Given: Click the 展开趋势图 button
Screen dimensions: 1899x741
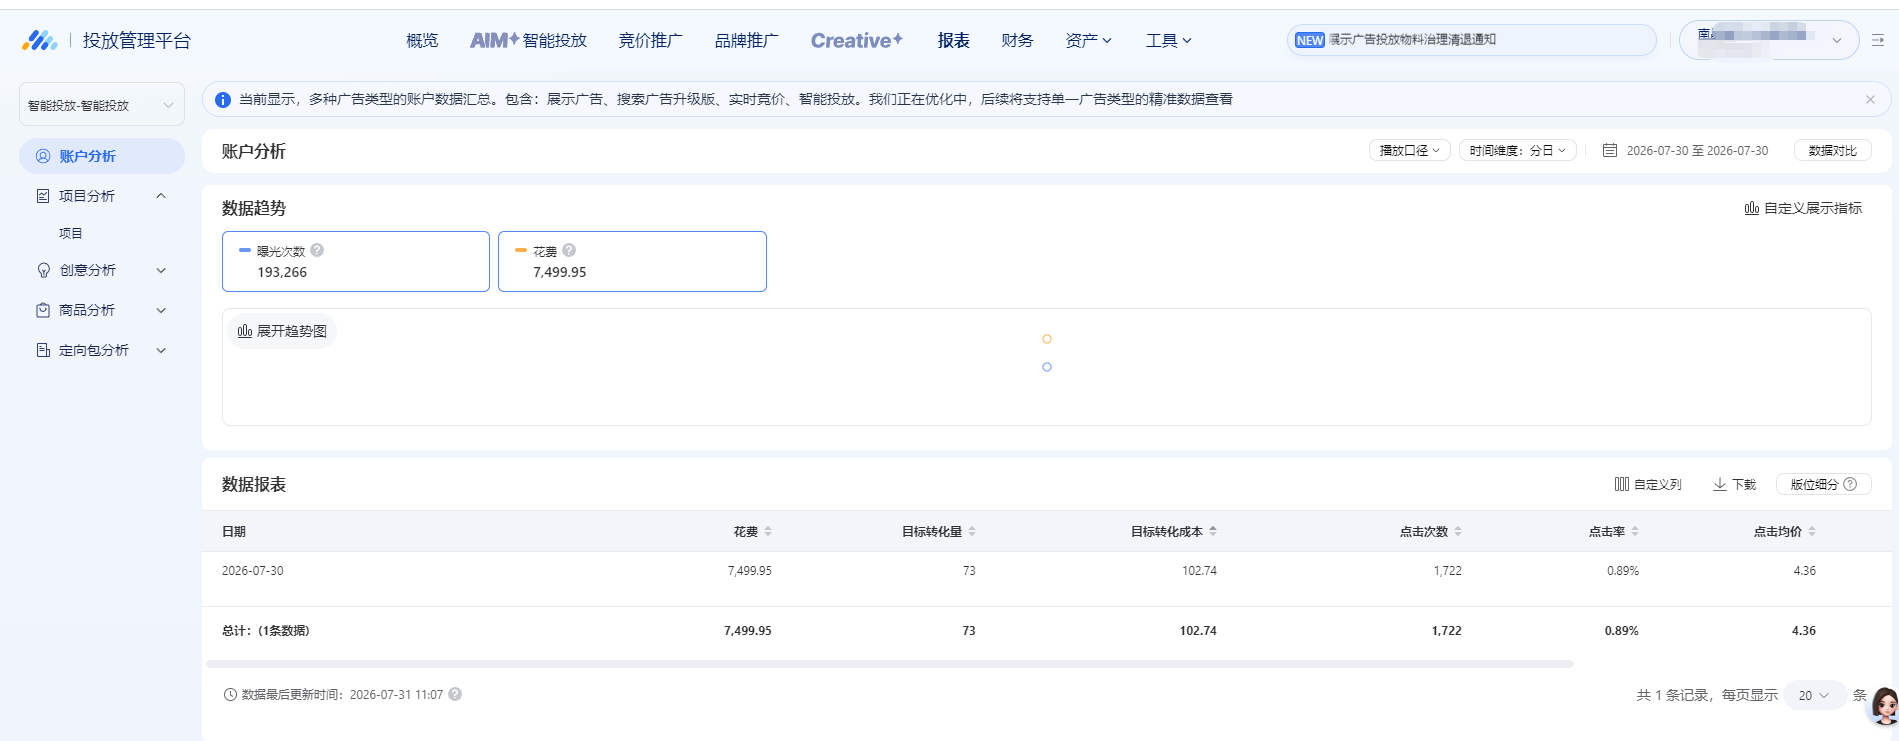Looking at the screenshot, I should (x=282, y=331).
